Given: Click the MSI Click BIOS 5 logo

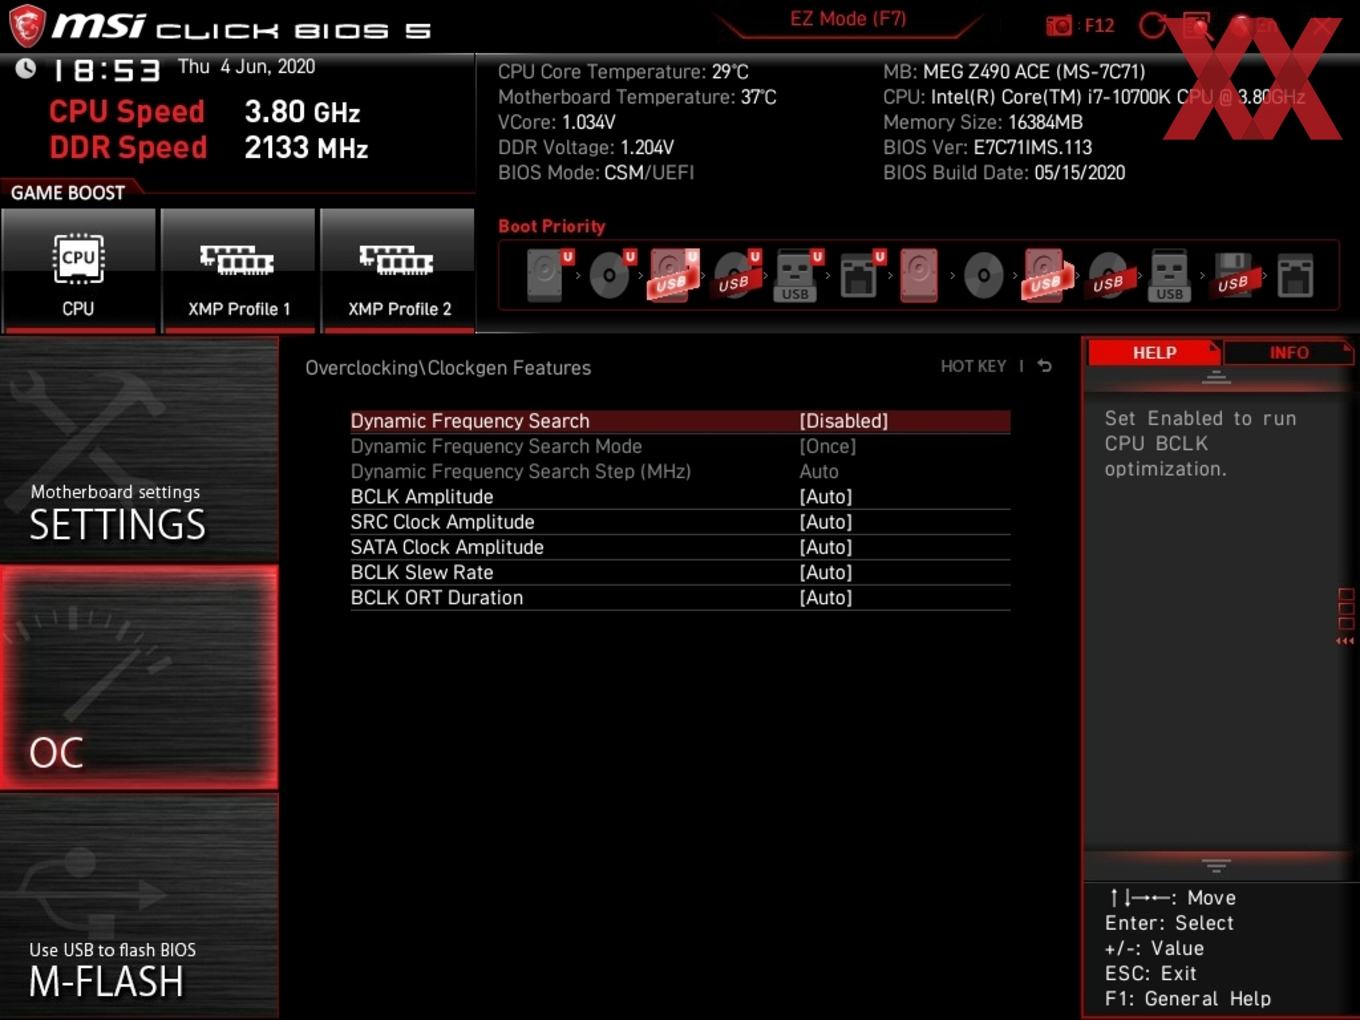Looking at the screenshot, I should tap(220, 26).
